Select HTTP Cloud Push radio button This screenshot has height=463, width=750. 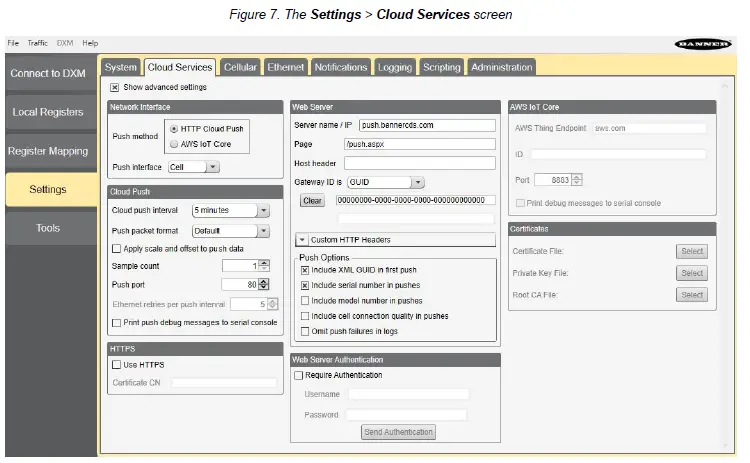pos(174,129)
